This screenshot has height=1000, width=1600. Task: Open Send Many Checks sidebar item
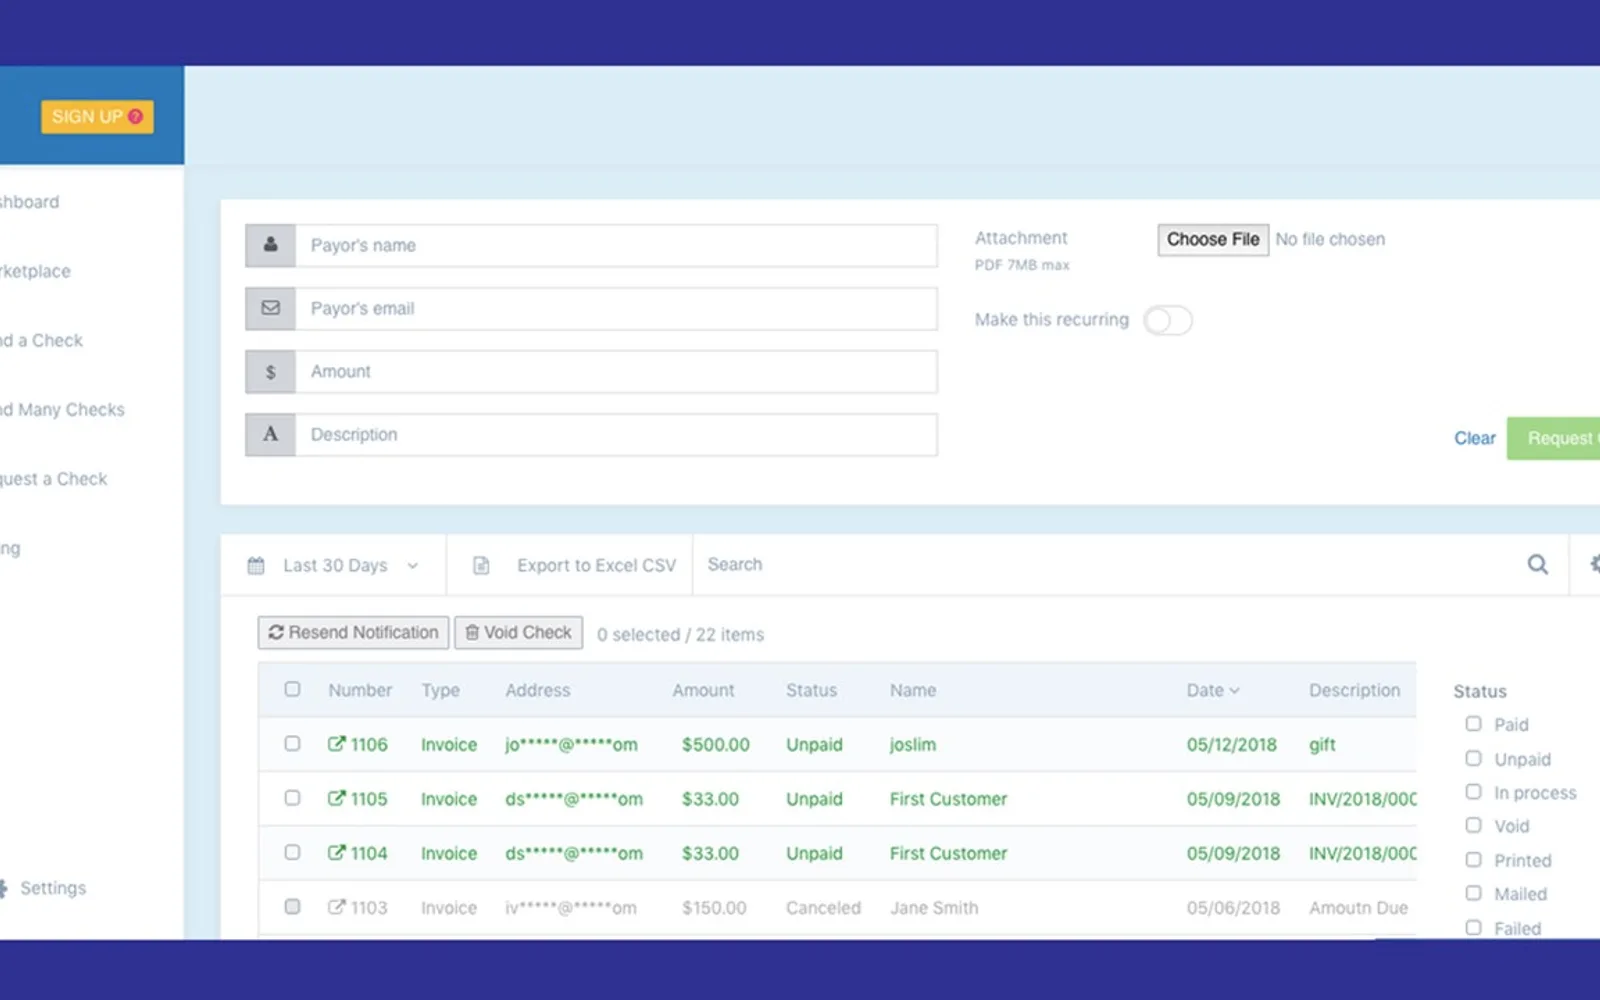click(62, 410)
